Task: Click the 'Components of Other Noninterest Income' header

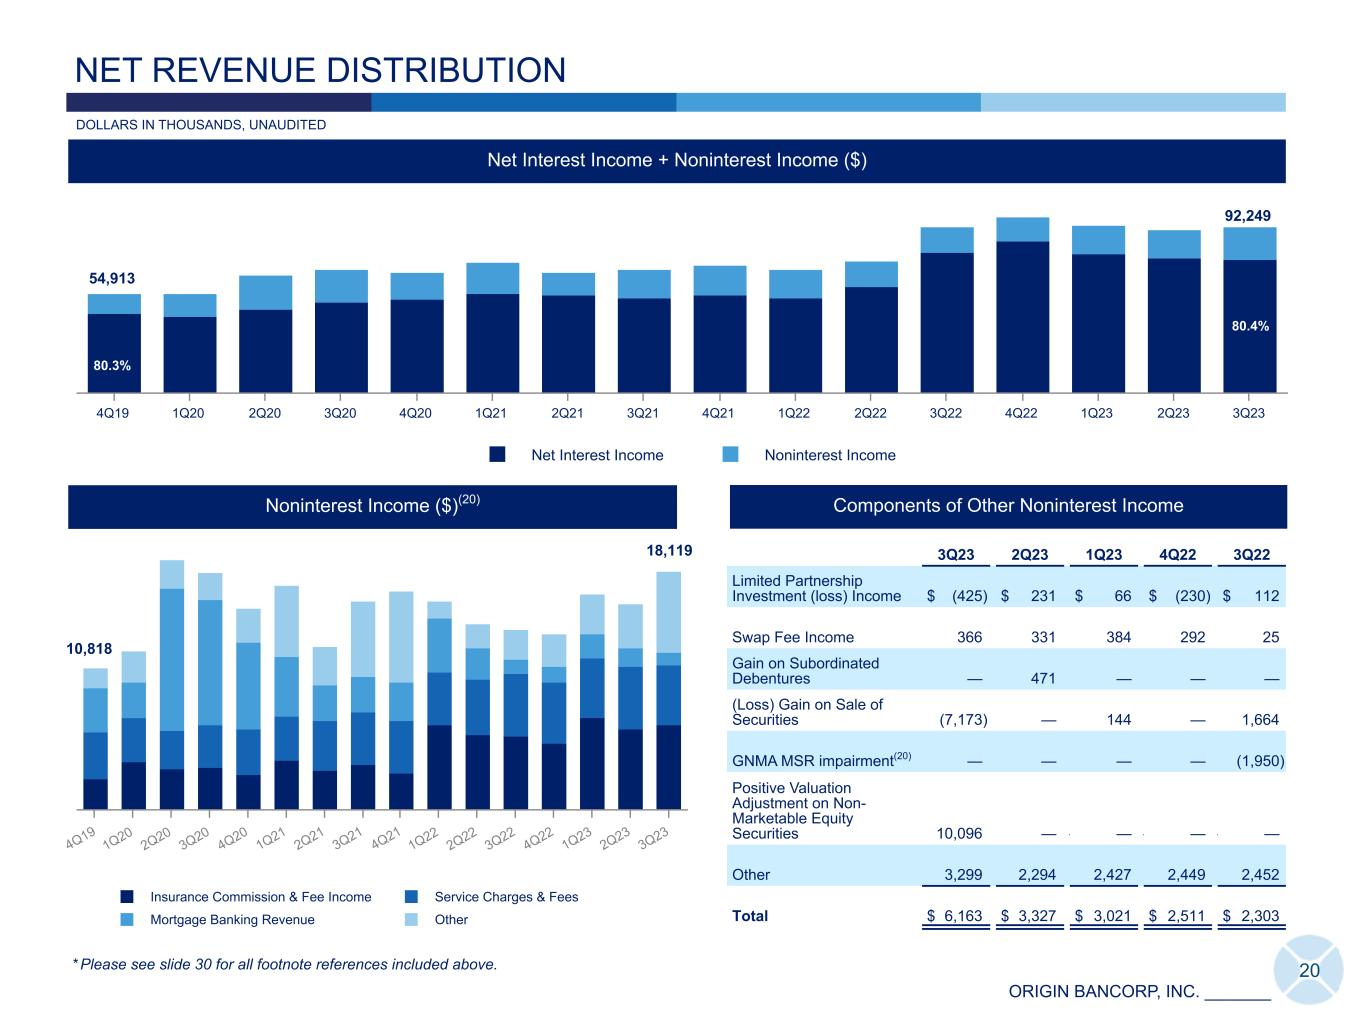Action: coord(1008,506)
